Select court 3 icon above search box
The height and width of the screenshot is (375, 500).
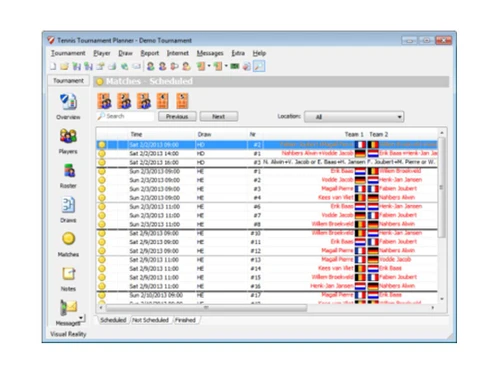(144, 101)
